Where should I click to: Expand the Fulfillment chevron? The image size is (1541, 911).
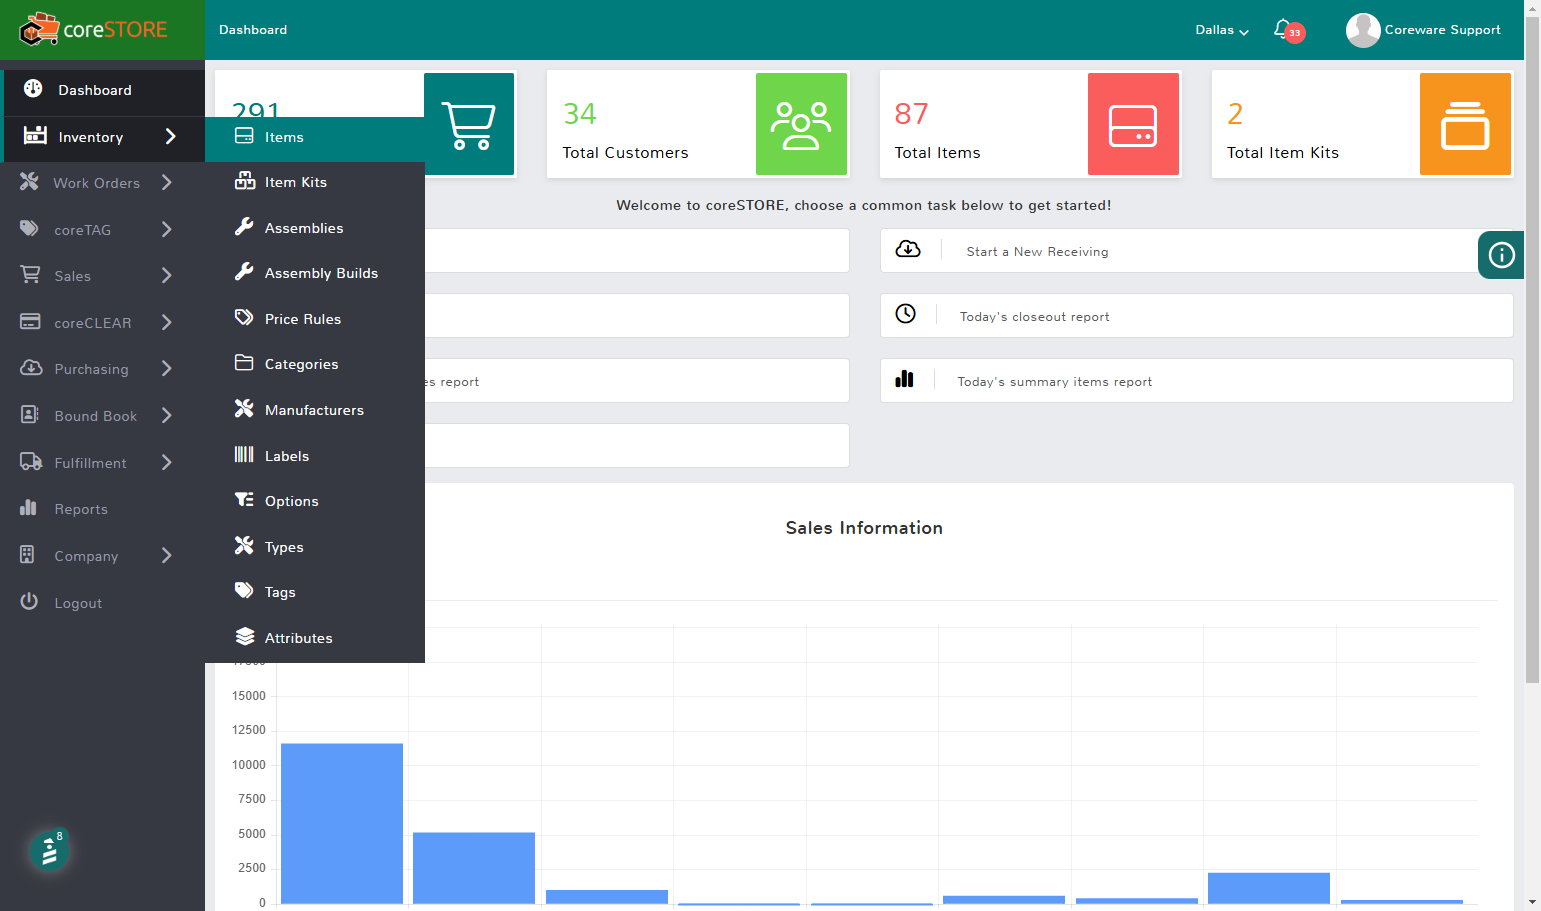167,462
